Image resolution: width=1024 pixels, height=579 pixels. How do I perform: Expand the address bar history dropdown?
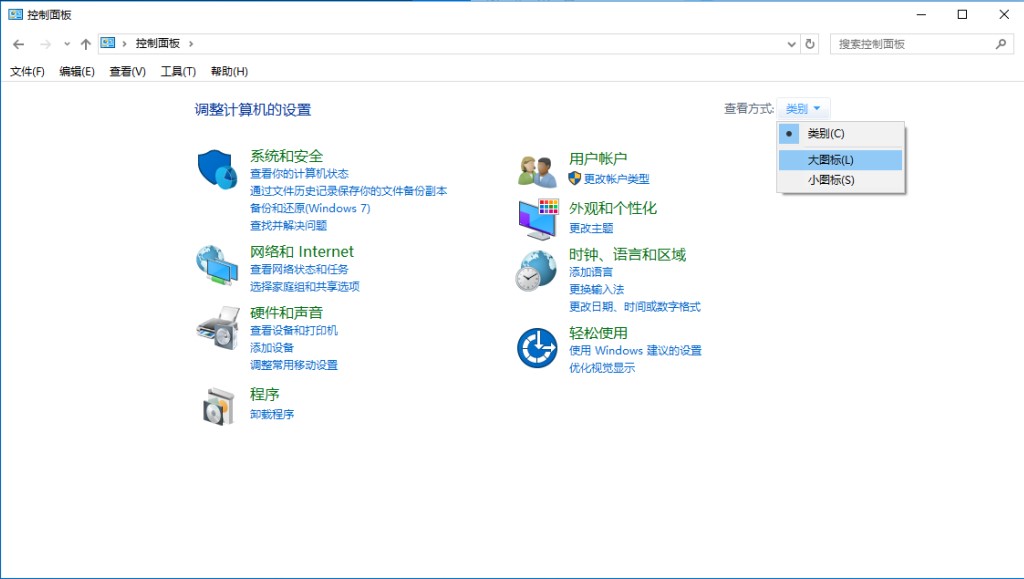pos(792,44)
